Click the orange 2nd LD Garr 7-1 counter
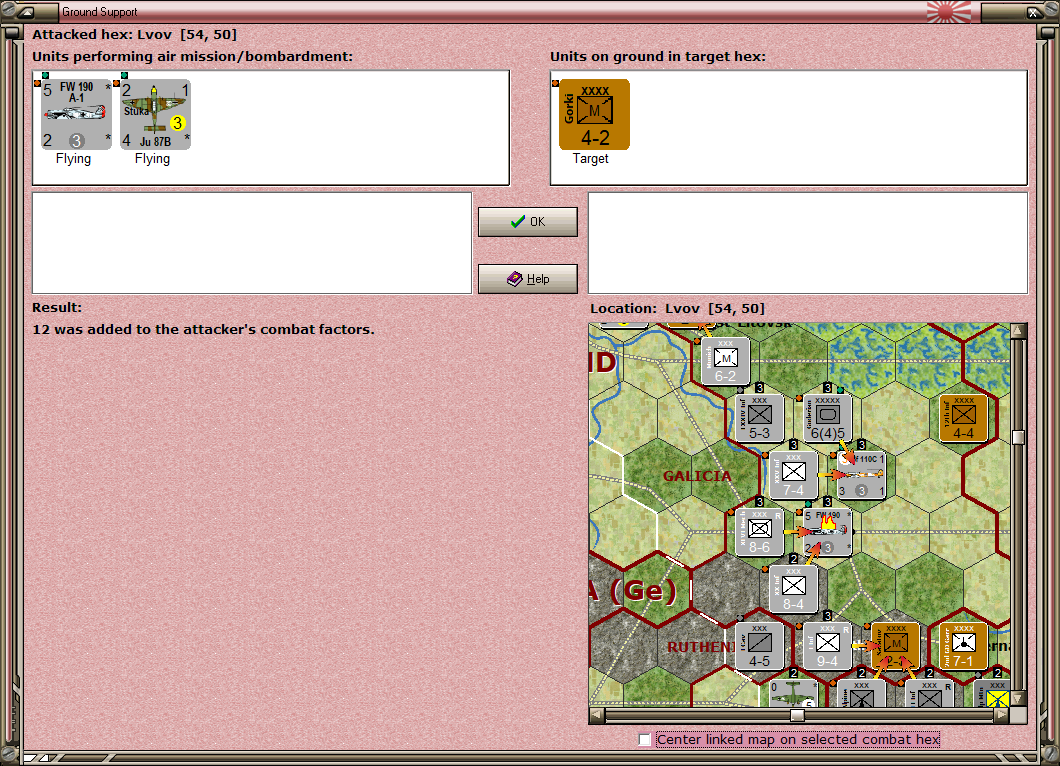This screenshot has width=1060, height=766. tap(962, 645)
